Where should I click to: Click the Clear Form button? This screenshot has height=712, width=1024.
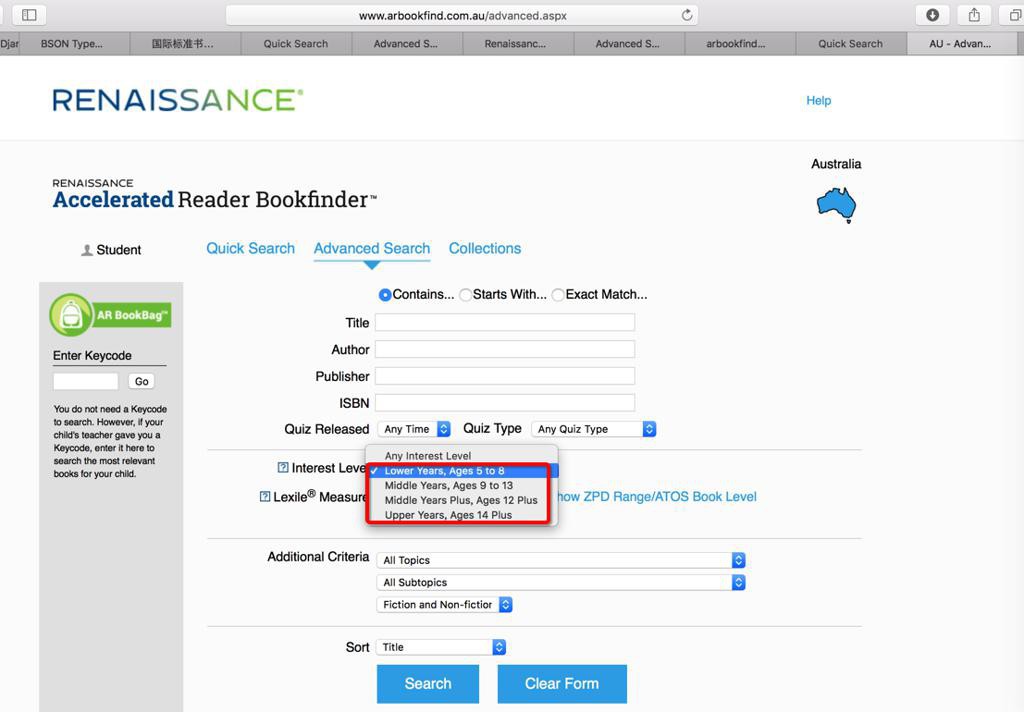(x=562, y=684)
